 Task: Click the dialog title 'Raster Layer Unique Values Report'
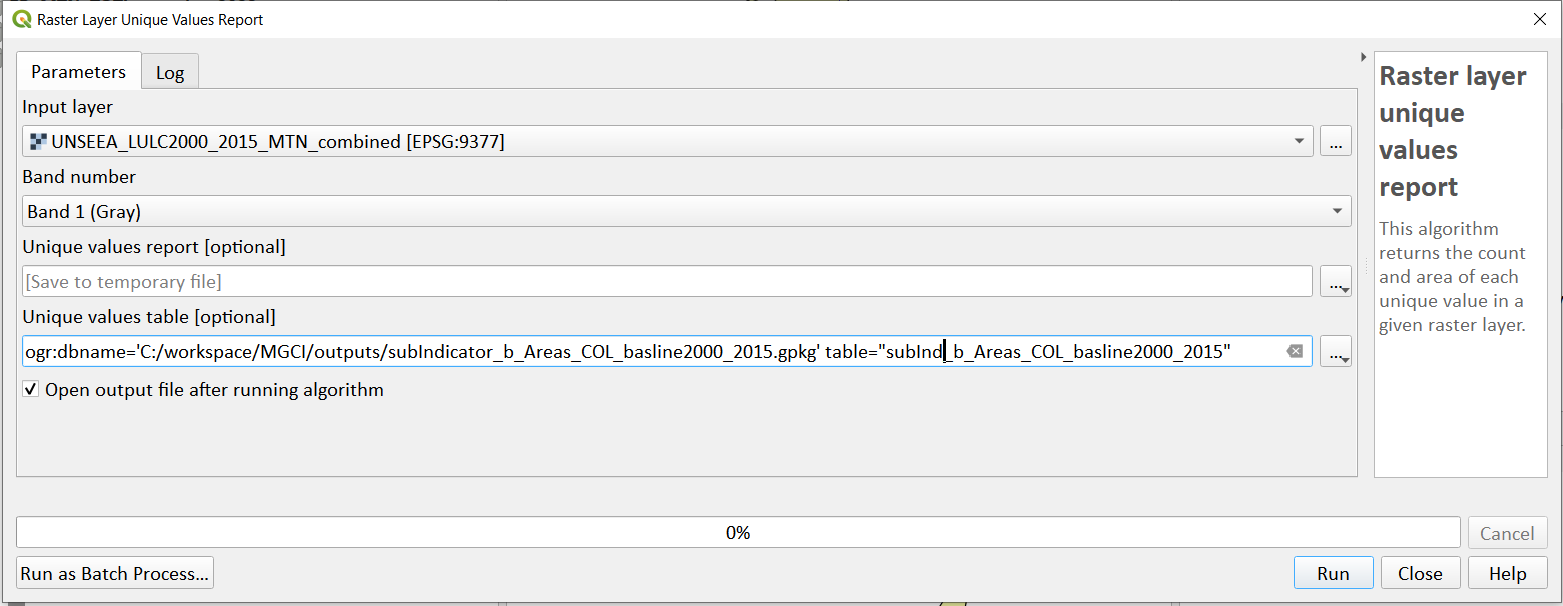(x=150, y=19)
